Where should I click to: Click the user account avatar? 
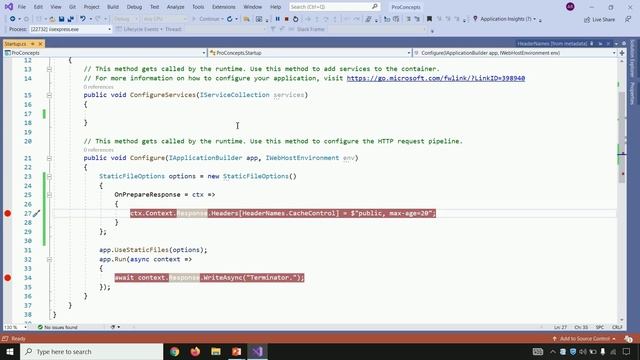[x=570, y=7]
